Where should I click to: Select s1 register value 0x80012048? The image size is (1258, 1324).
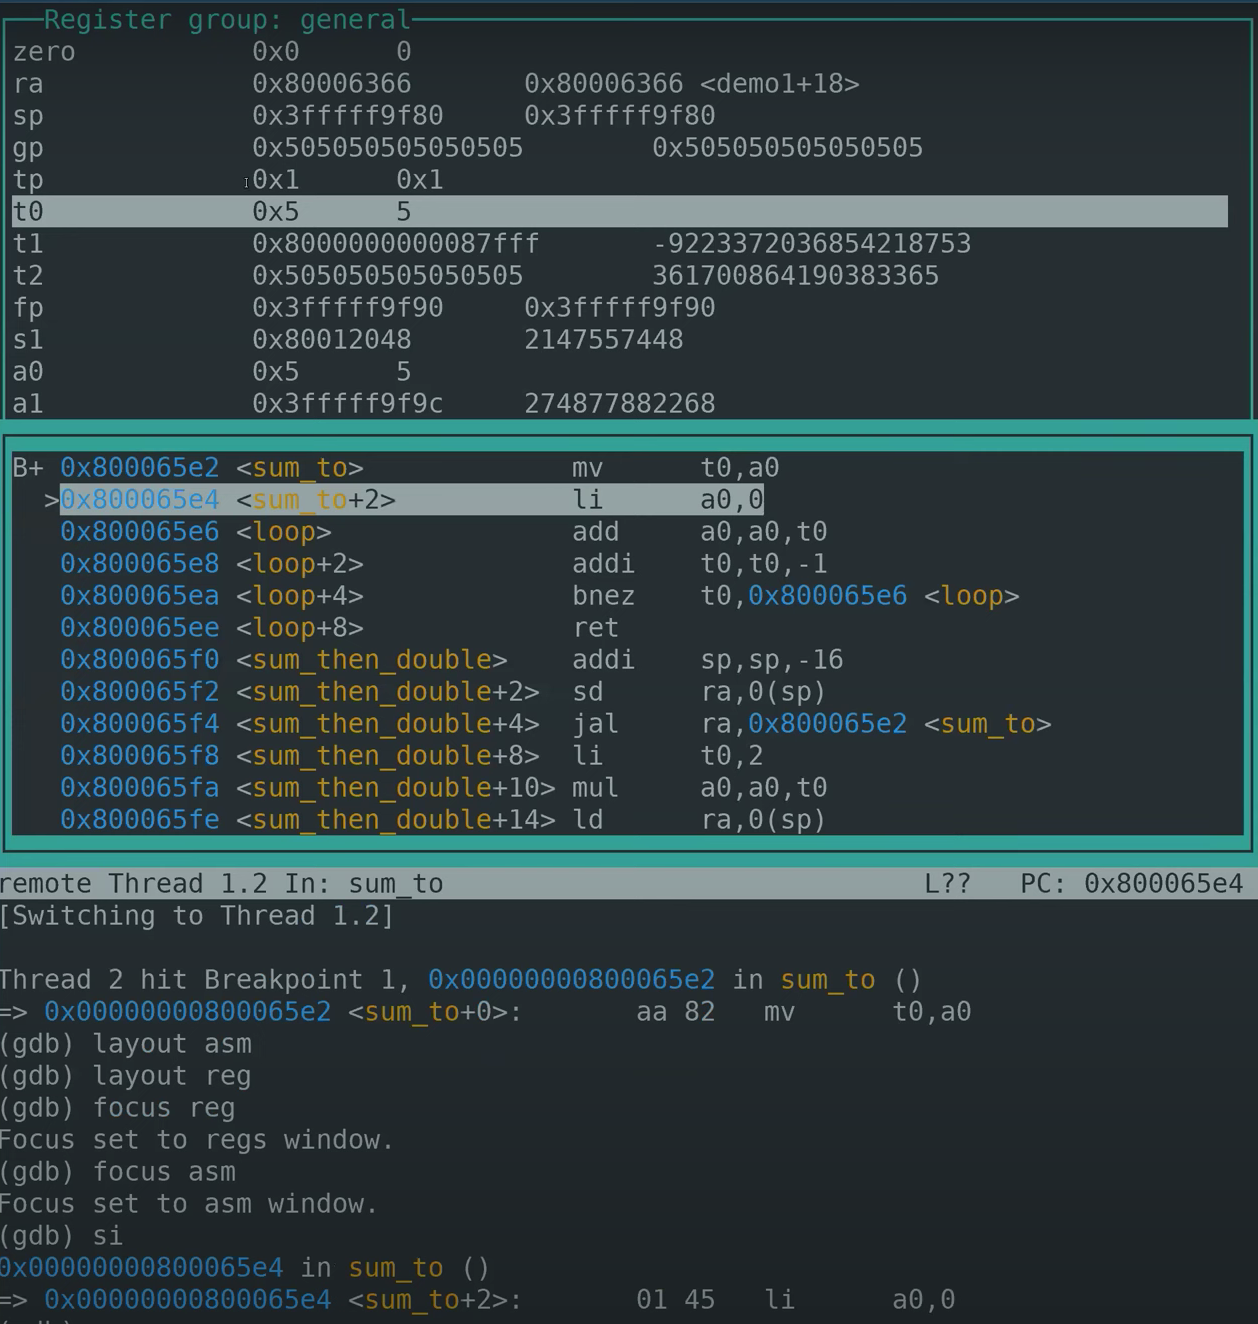click(331, 340)
